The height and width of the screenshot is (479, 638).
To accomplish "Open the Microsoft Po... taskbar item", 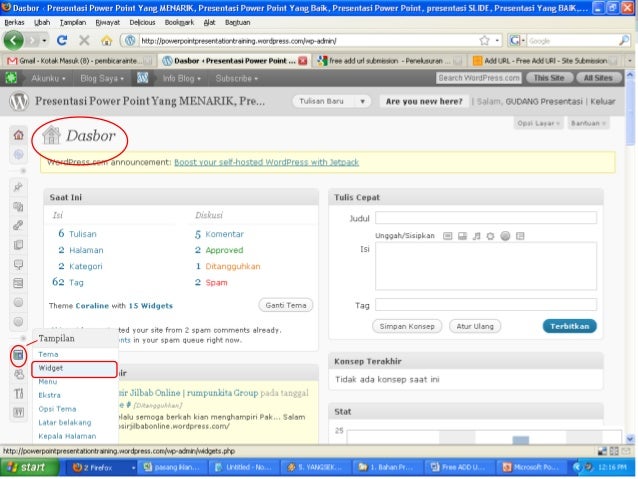I will 531,467.
